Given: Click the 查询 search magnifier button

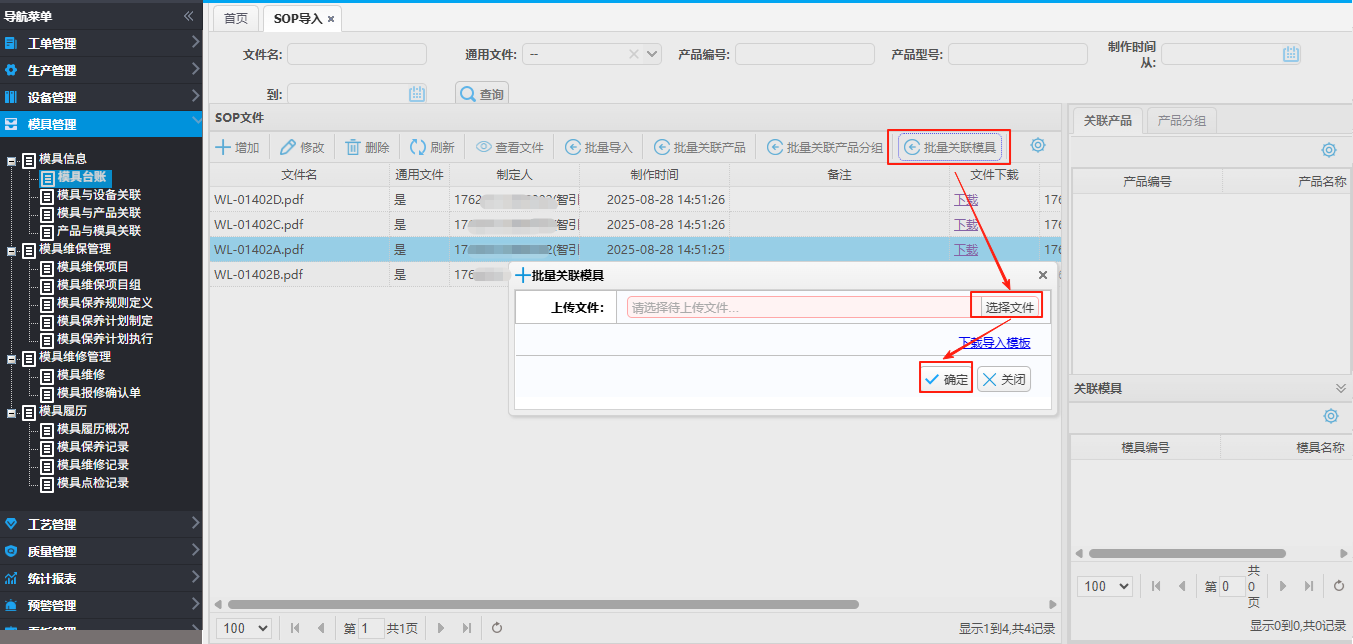Looking at the screenshot, I should tap(482, 94).
